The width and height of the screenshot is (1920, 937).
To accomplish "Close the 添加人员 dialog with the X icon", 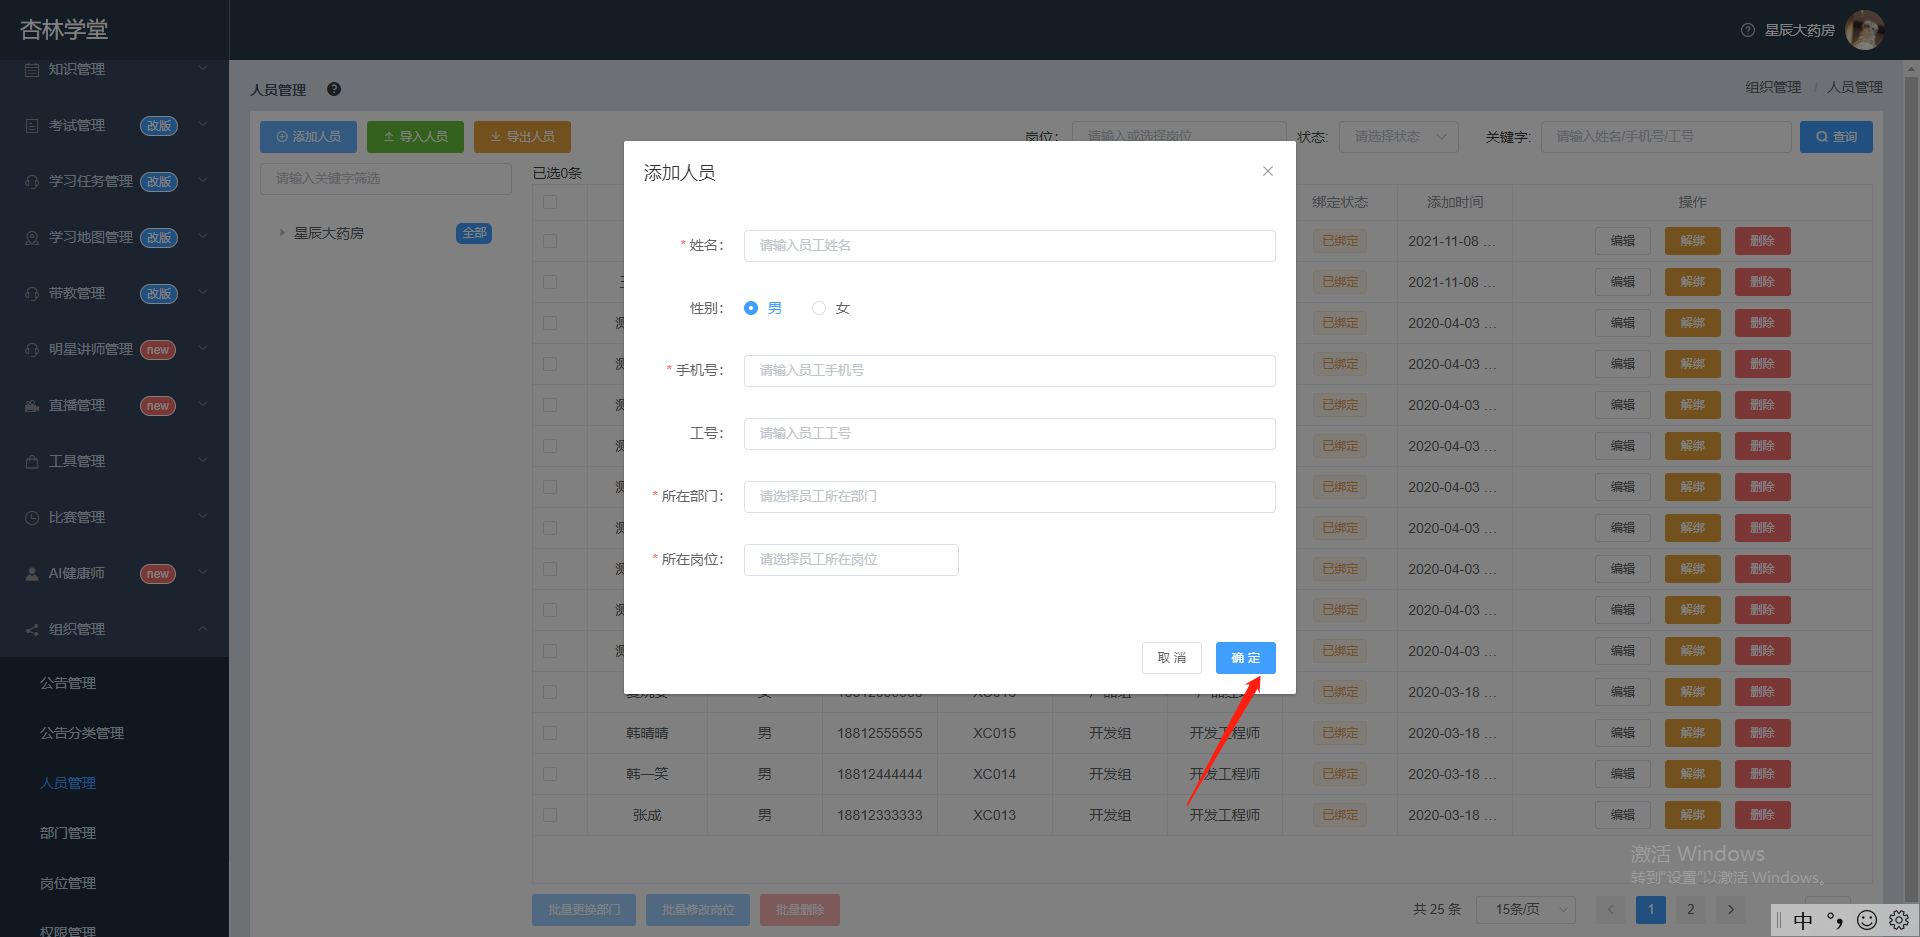I will point(1267,171).
